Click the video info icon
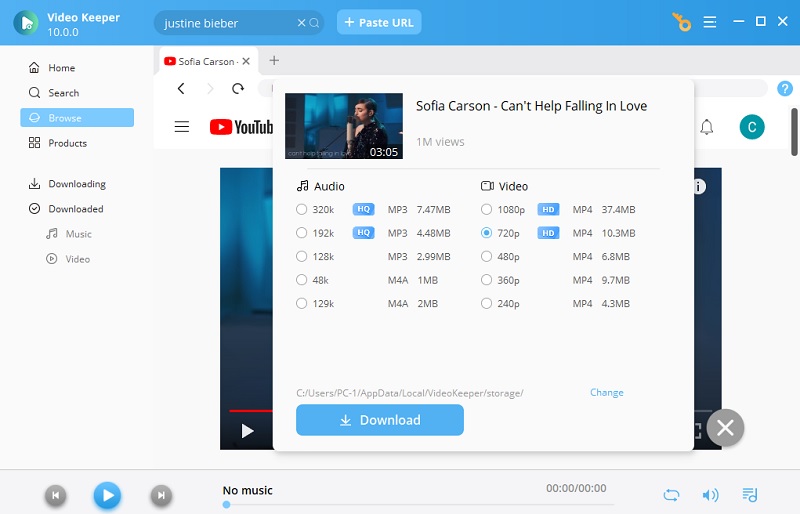 699,187
